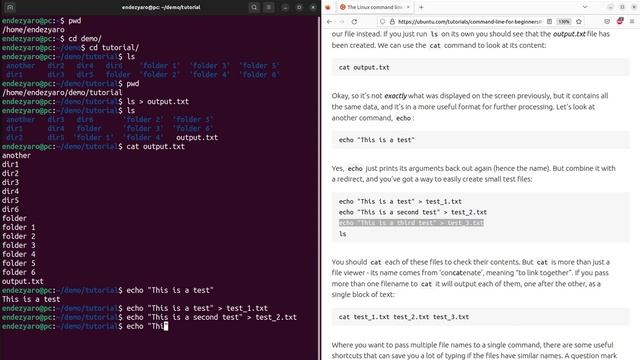Click the terminal test_2.txt echo command line
The image size is (640, 360).
149,317
